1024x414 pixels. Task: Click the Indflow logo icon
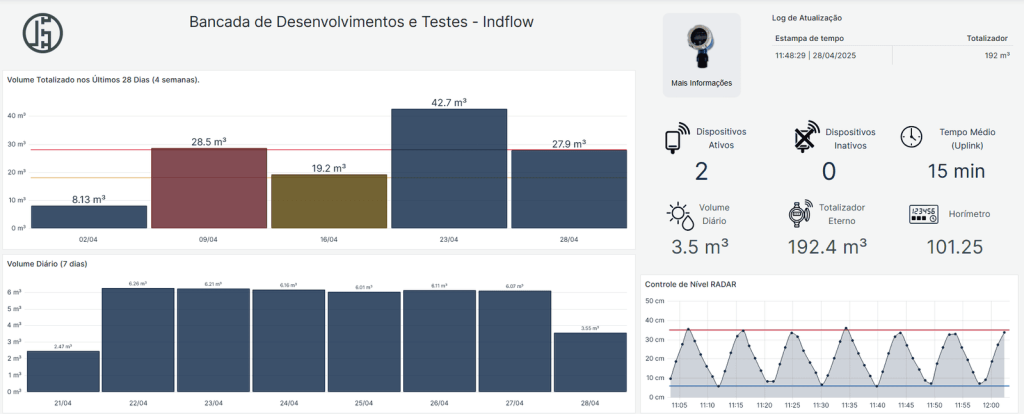click(x=43, y=33)
